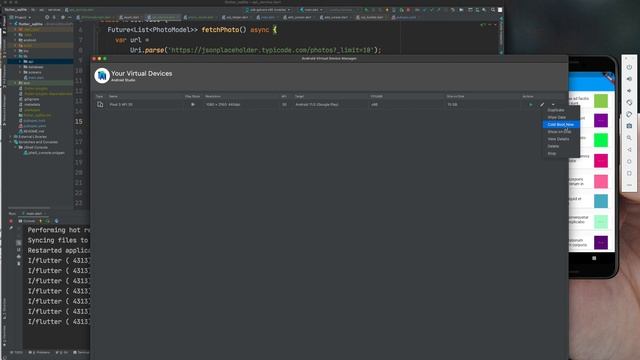Image resolution: width=640 pixels, height=360 pixels.
Task: Select the main.dart tab in the Run panel
Action: click(x=34, y=213)
